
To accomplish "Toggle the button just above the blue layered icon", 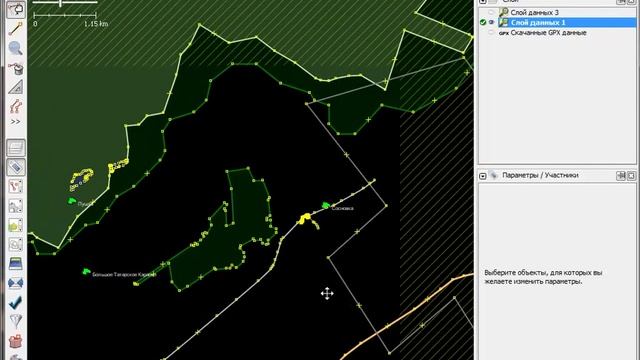I will point(16,244).
